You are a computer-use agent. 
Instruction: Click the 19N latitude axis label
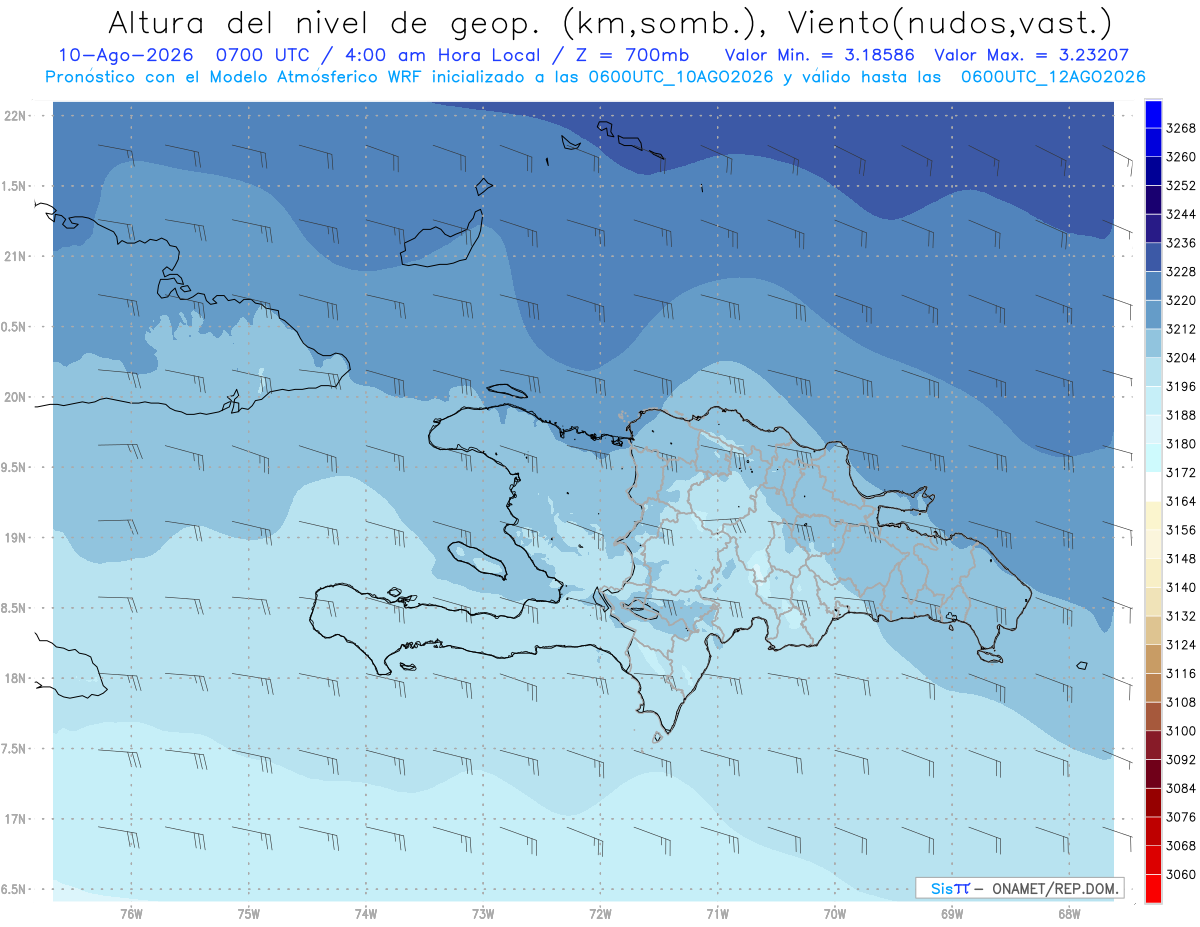[x=16, y=537]
